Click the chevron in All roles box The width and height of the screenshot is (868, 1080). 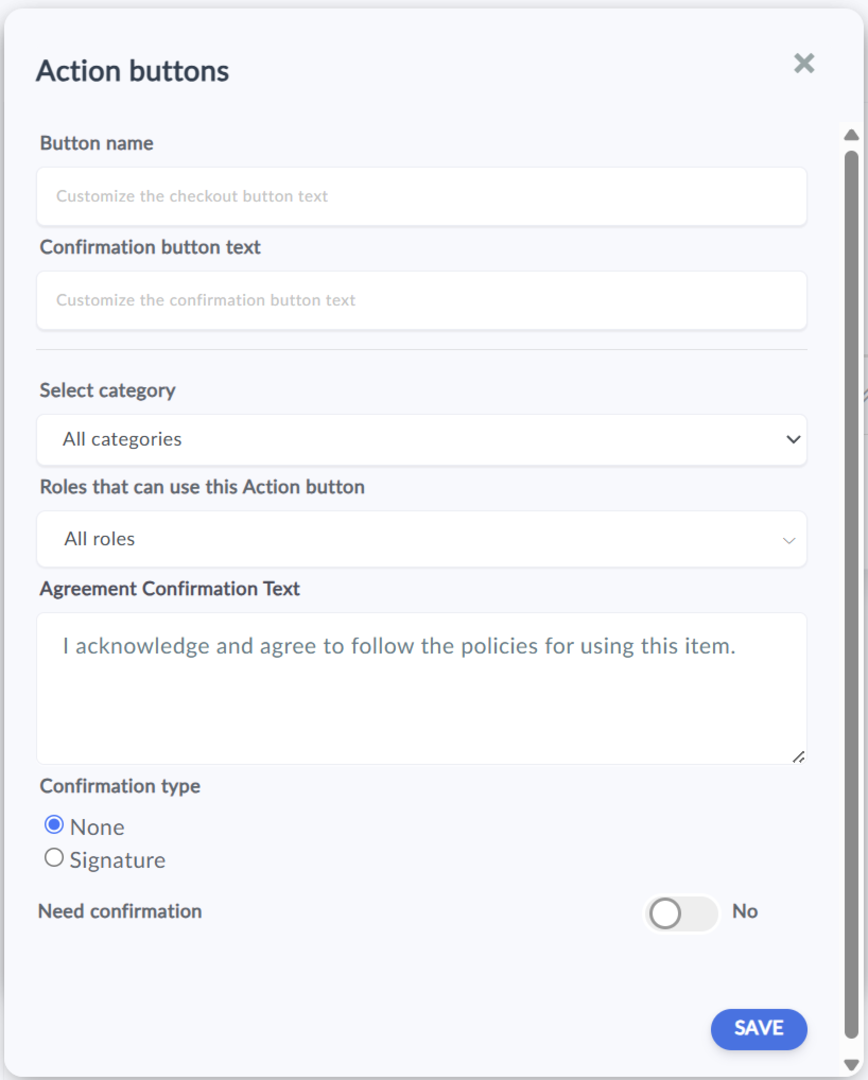(789, 540)
